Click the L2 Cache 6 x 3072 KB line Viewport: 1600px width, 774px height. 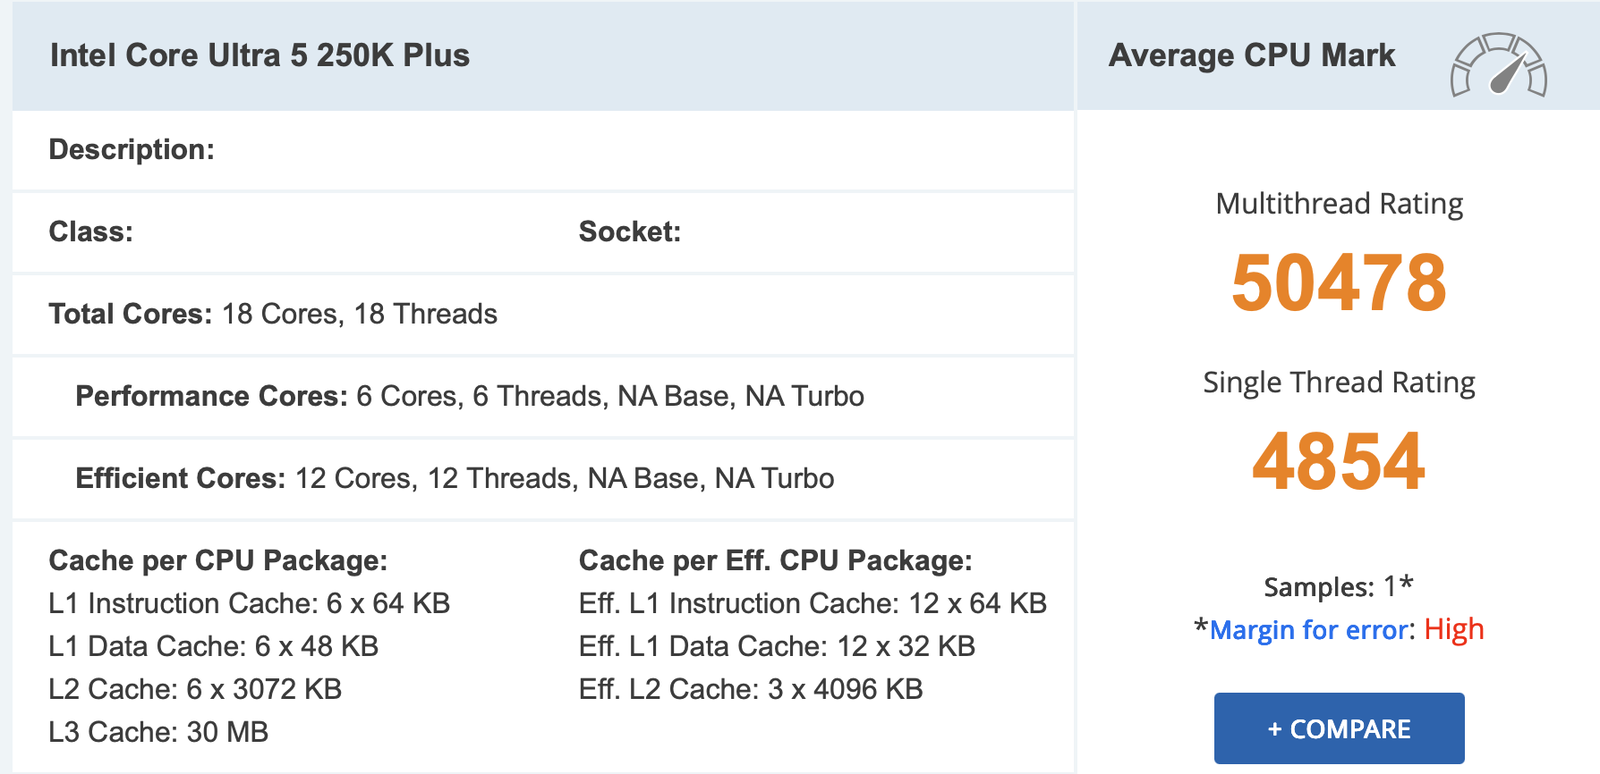[x=195, y=689]
